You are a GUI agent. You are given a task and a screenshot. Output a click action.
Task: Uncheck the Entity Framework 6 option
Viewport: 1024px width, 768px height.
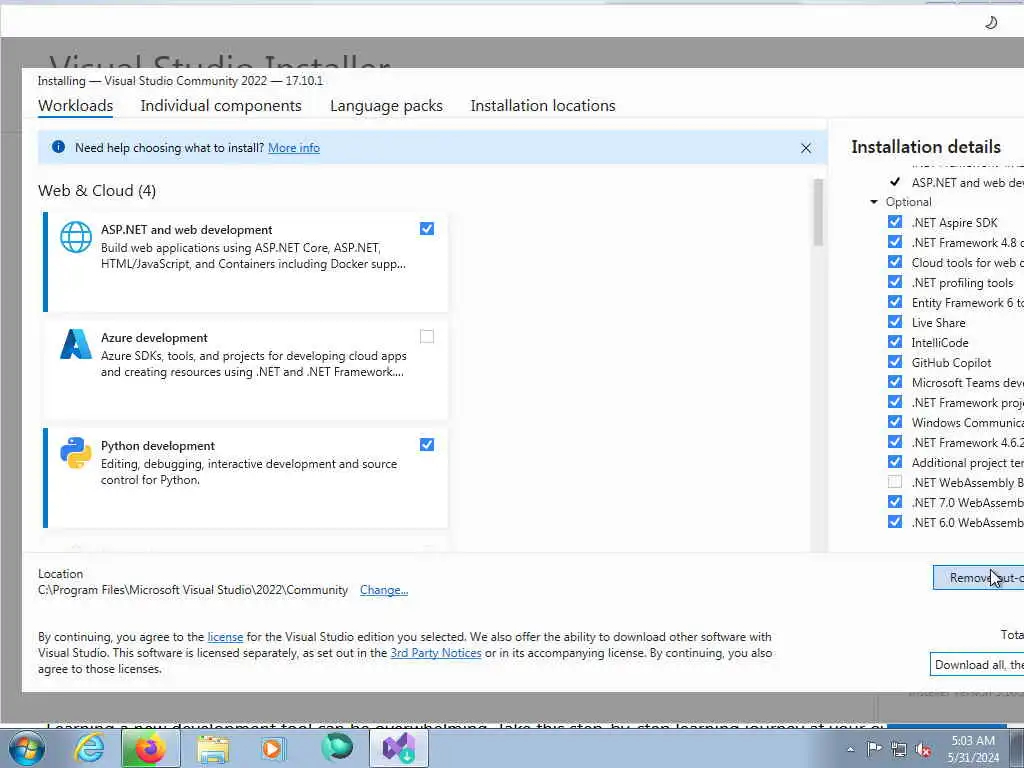coord(895,302)
